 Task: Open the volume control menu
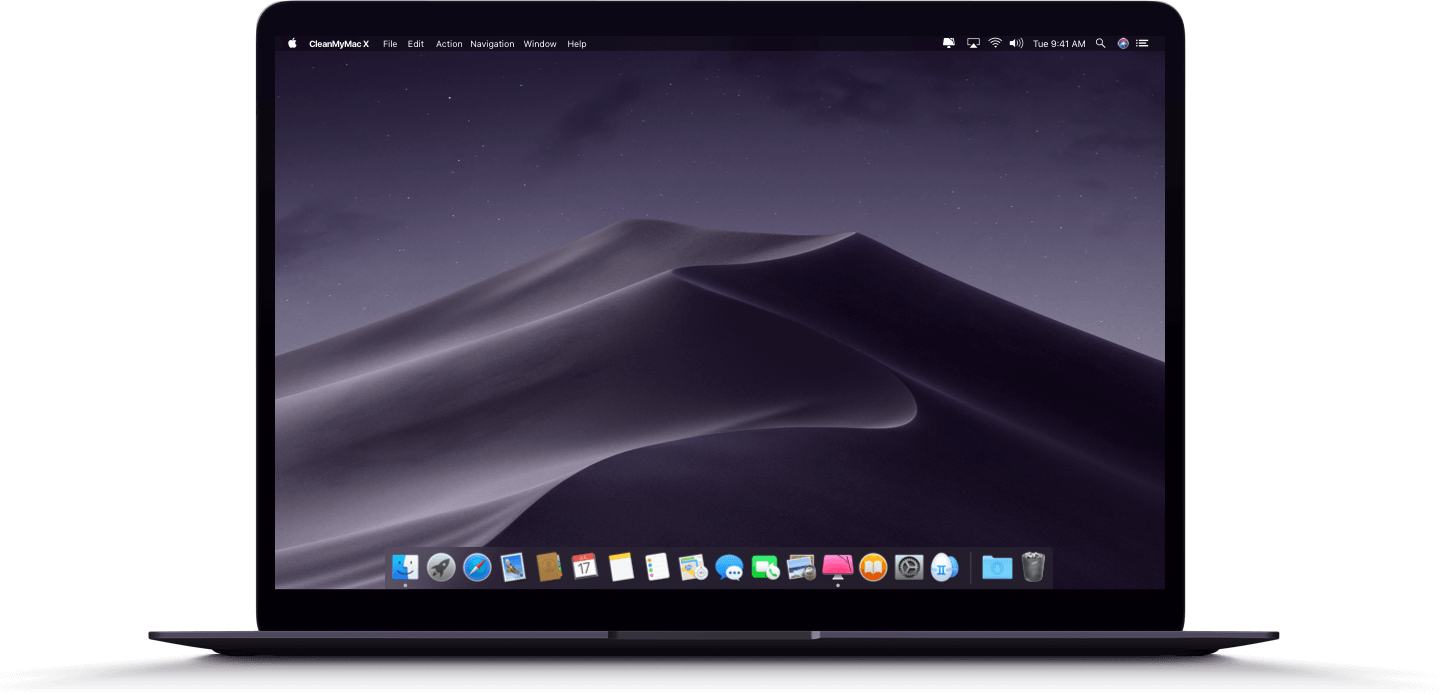click(x=1016, y=43)
